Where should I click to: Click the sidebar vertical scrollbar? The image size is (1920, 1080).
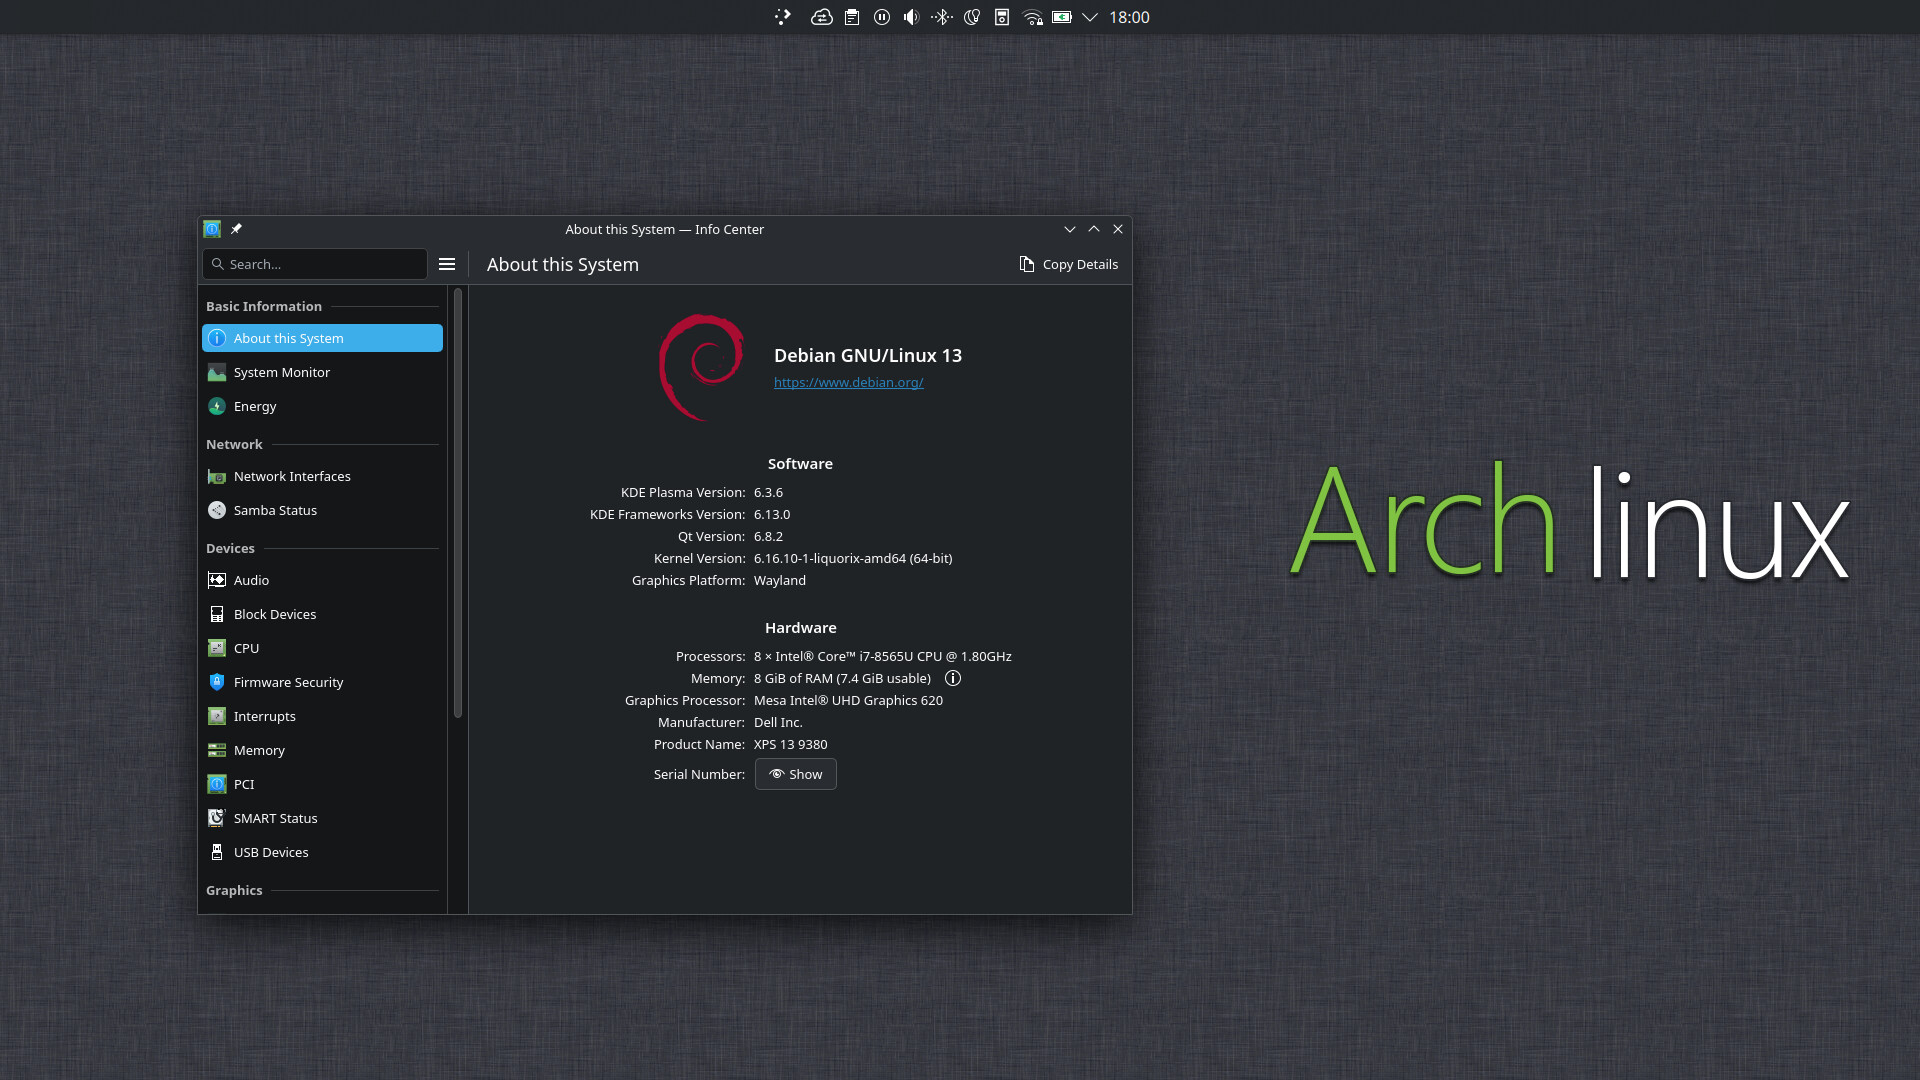(x=458, y=500)
